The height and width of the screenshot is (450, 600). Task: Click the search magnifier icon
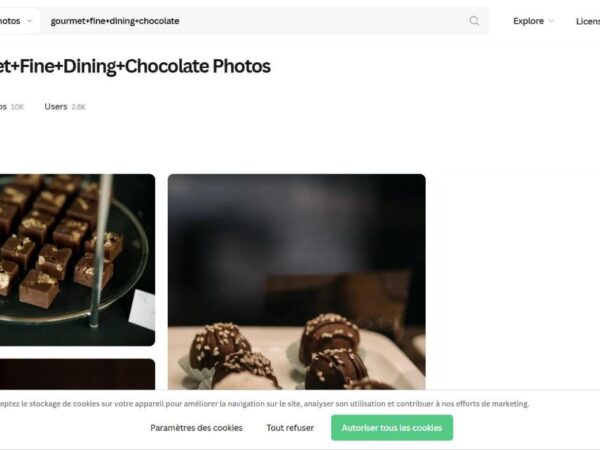click(474, 21)
